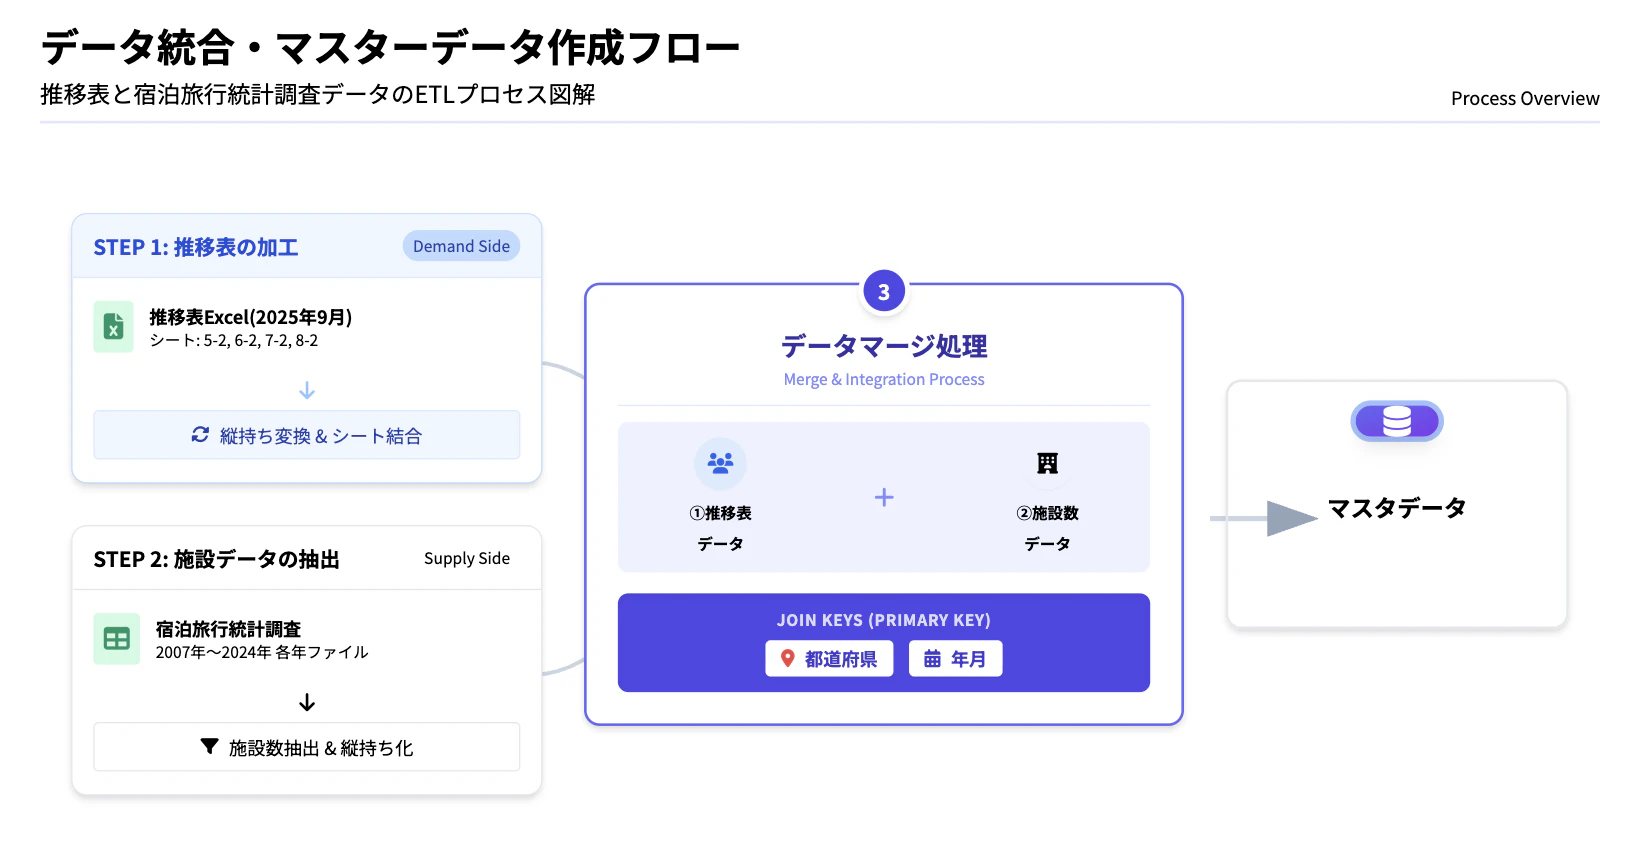Select the 都道府県 join key chip
This screenshot has height=844, width=1630.
[x=829, y=659]
